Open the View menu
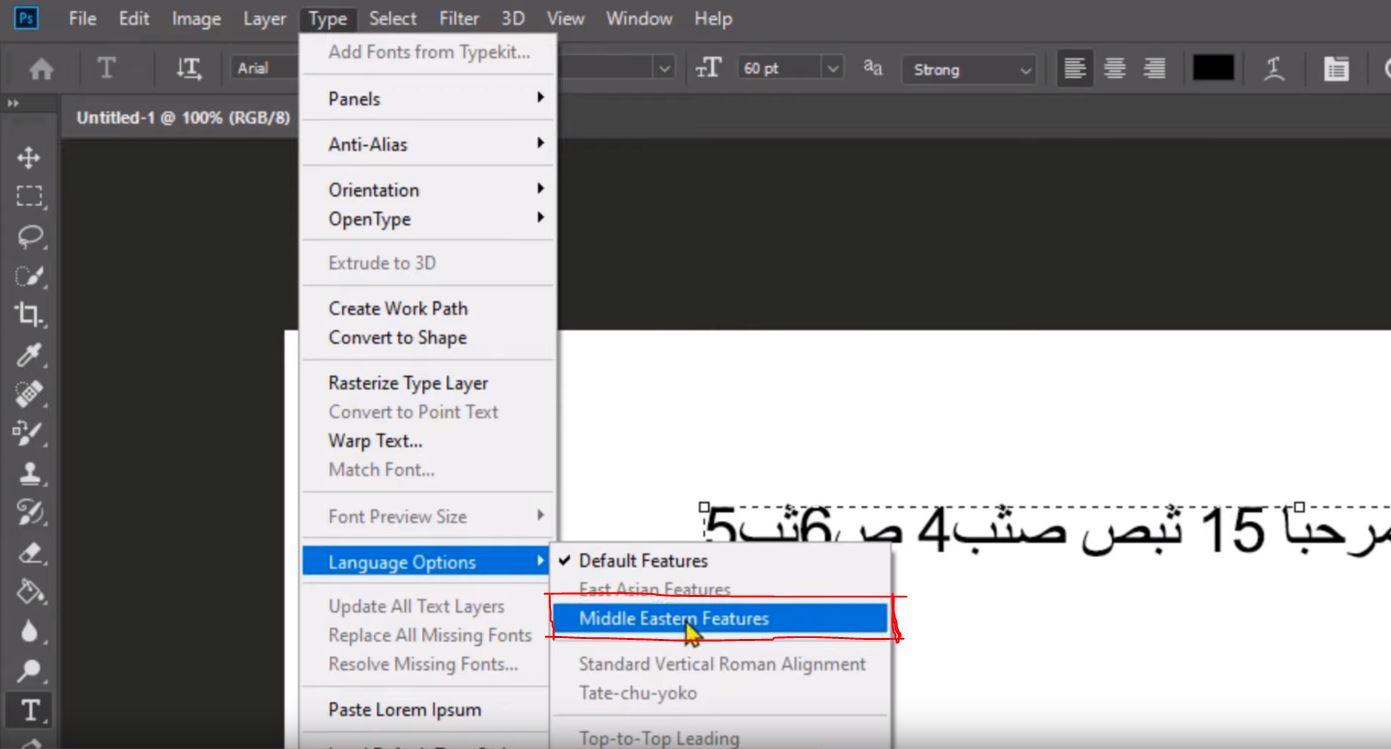Image resolution: width=1391 pixels, height=749 pixels. pyautogui.click(x=566, y=18)
